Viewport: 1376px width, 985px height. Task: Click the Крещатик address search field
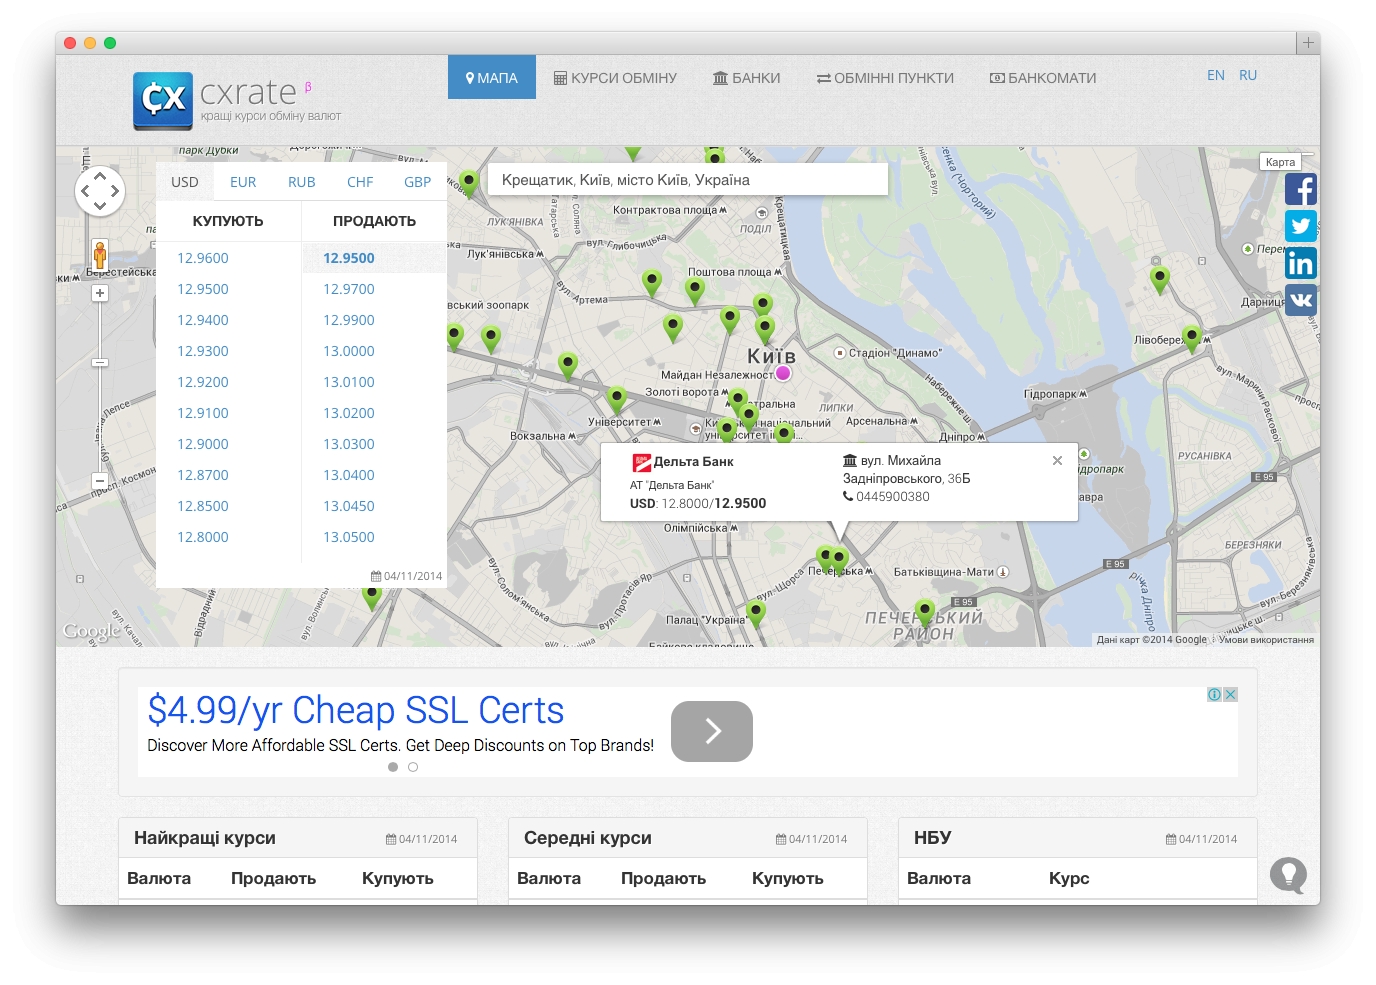click(x=688, y=180)
